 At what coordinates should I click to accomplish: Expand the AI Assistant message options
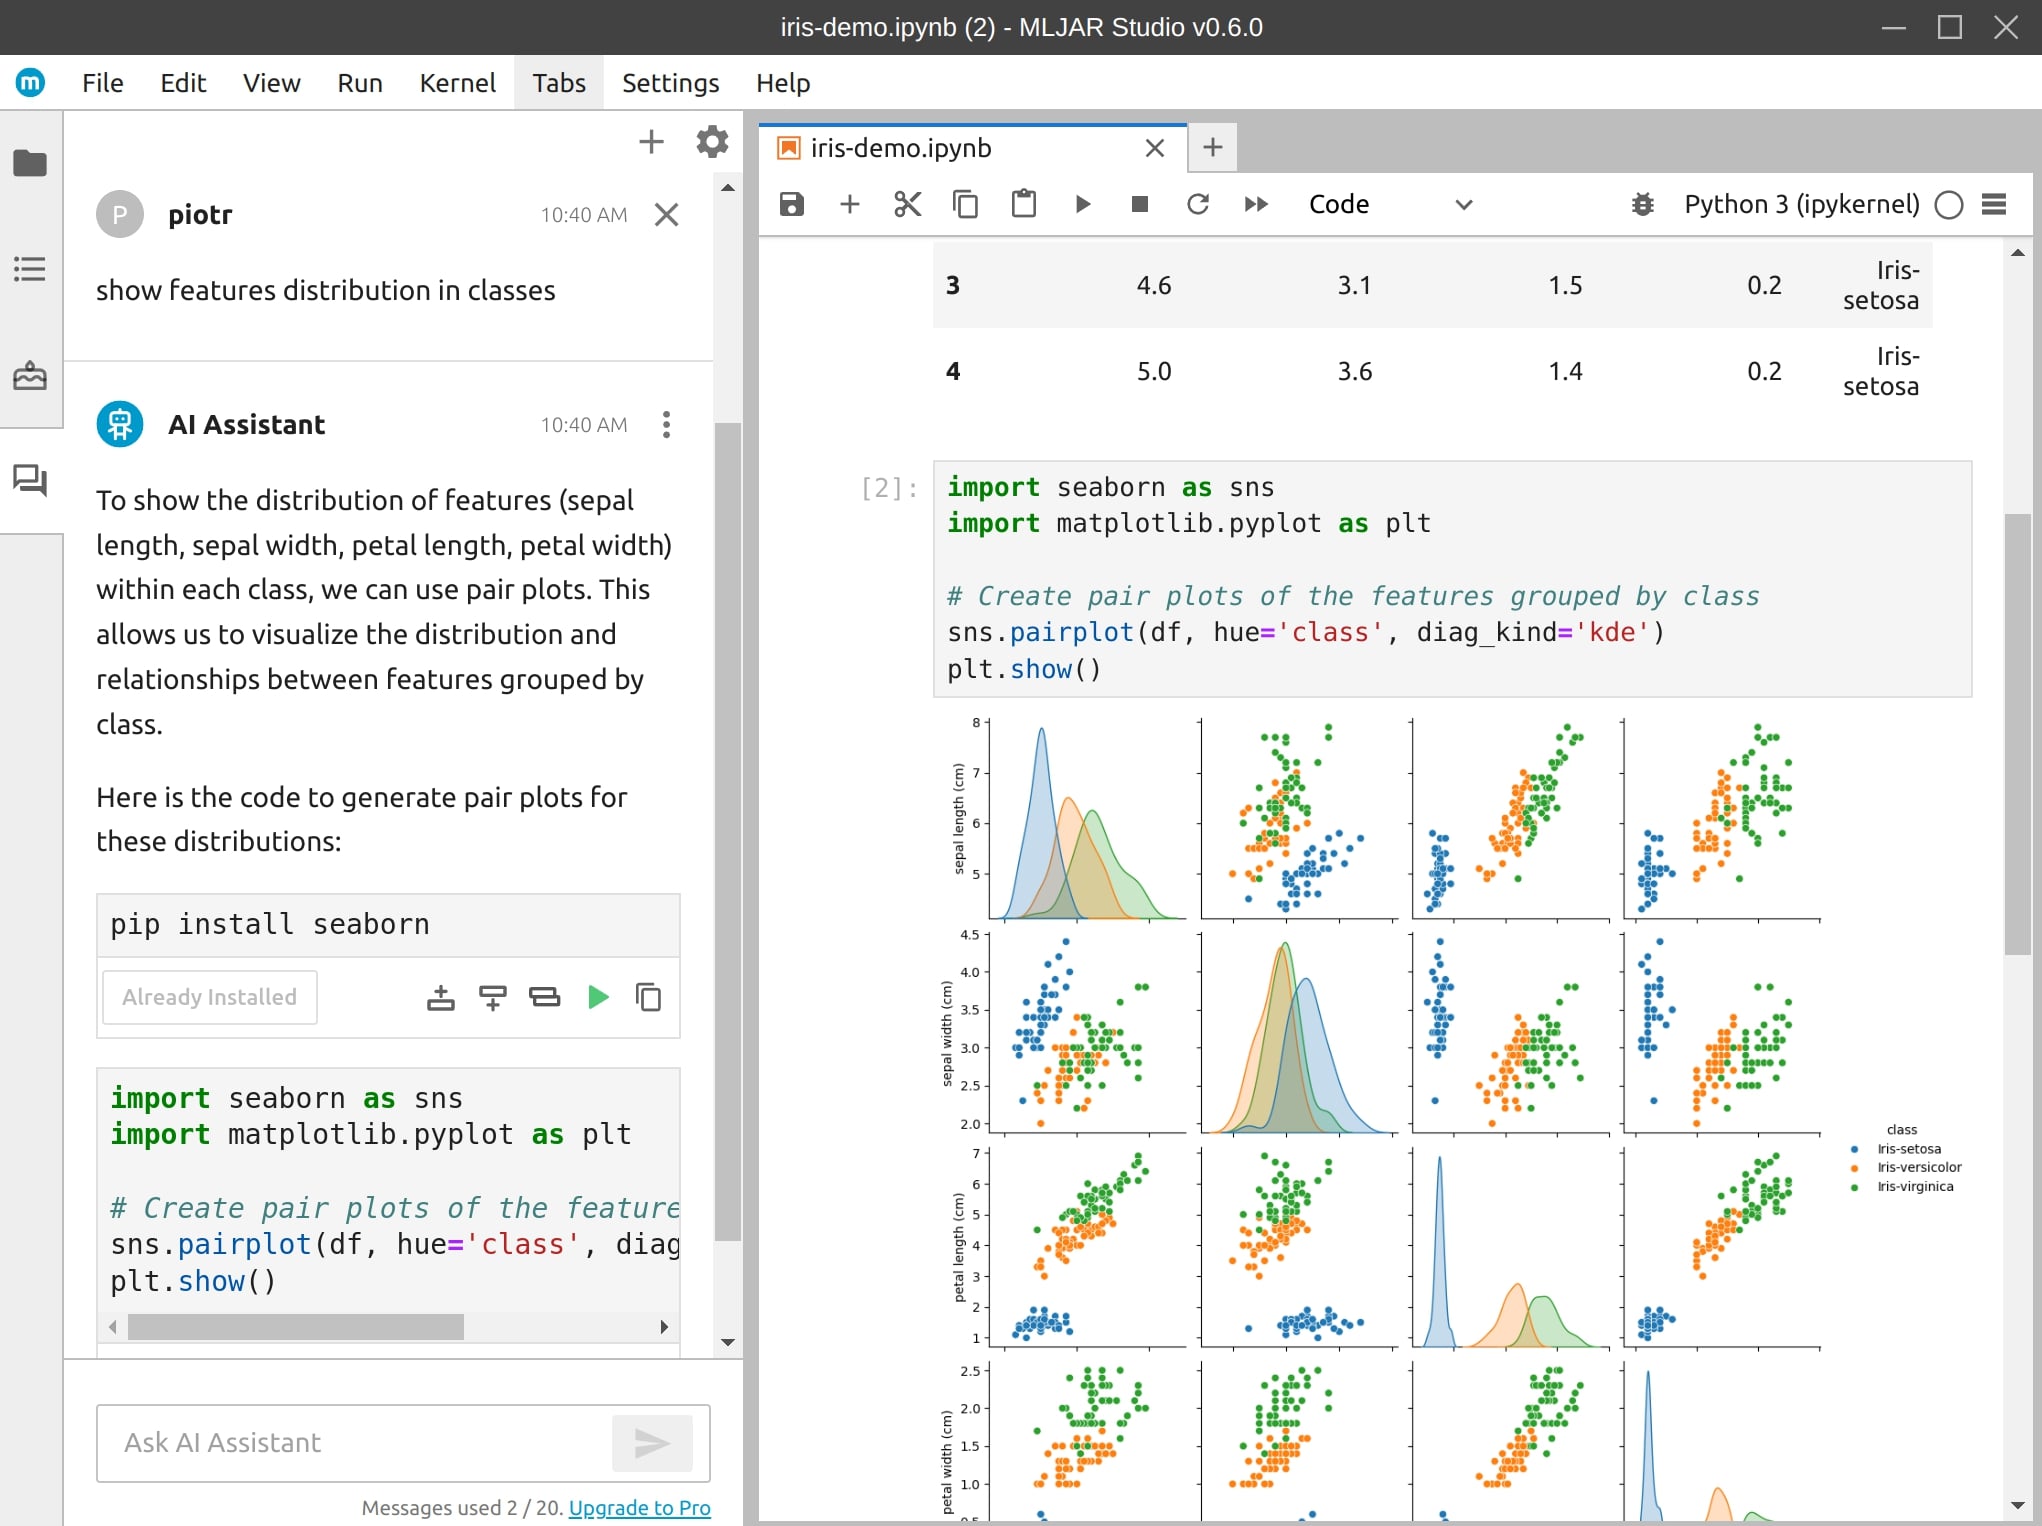[664, 425]
